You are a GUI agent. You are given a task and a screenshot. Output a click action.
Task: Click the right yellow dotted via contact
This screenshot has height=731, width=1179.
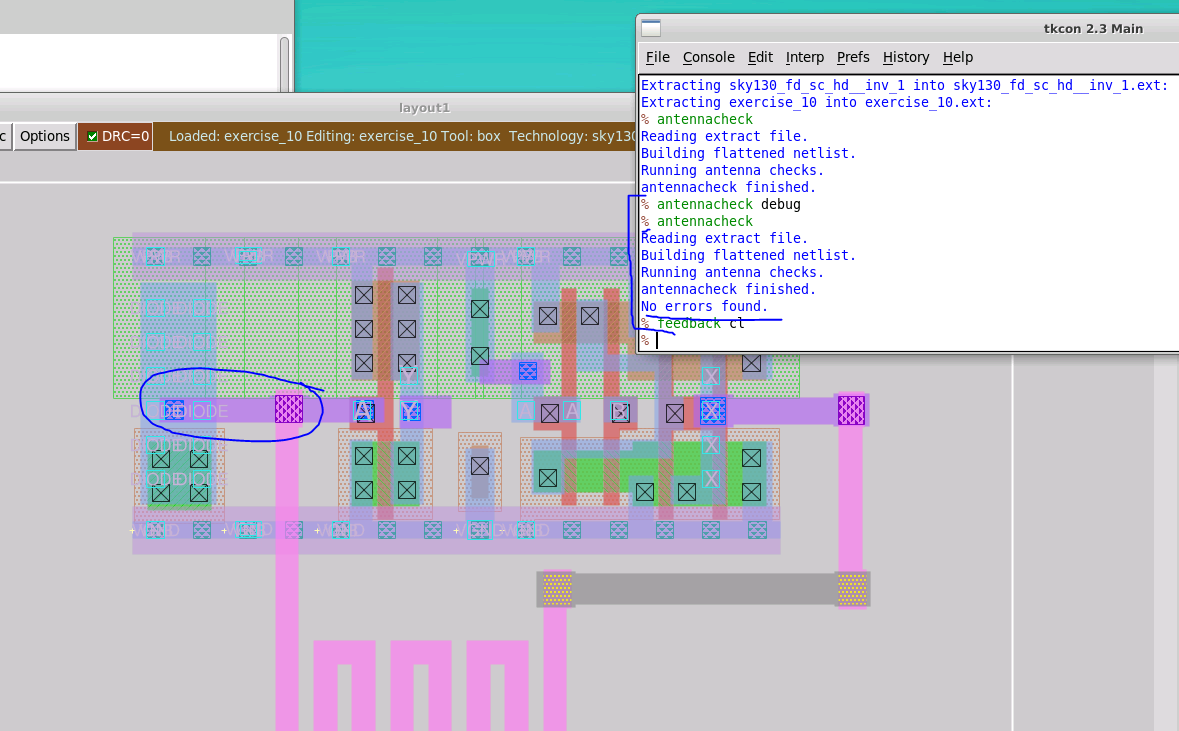[852, 589]
